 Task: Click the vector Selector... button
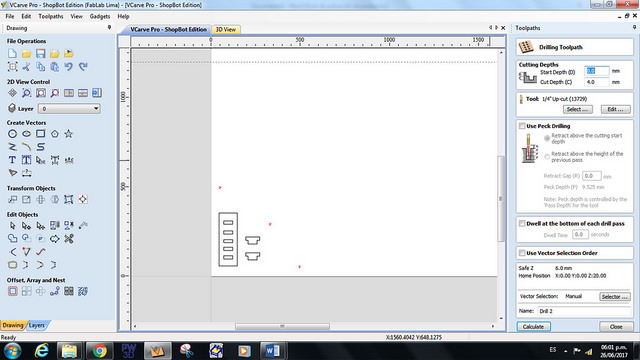[x=615, y=297]
